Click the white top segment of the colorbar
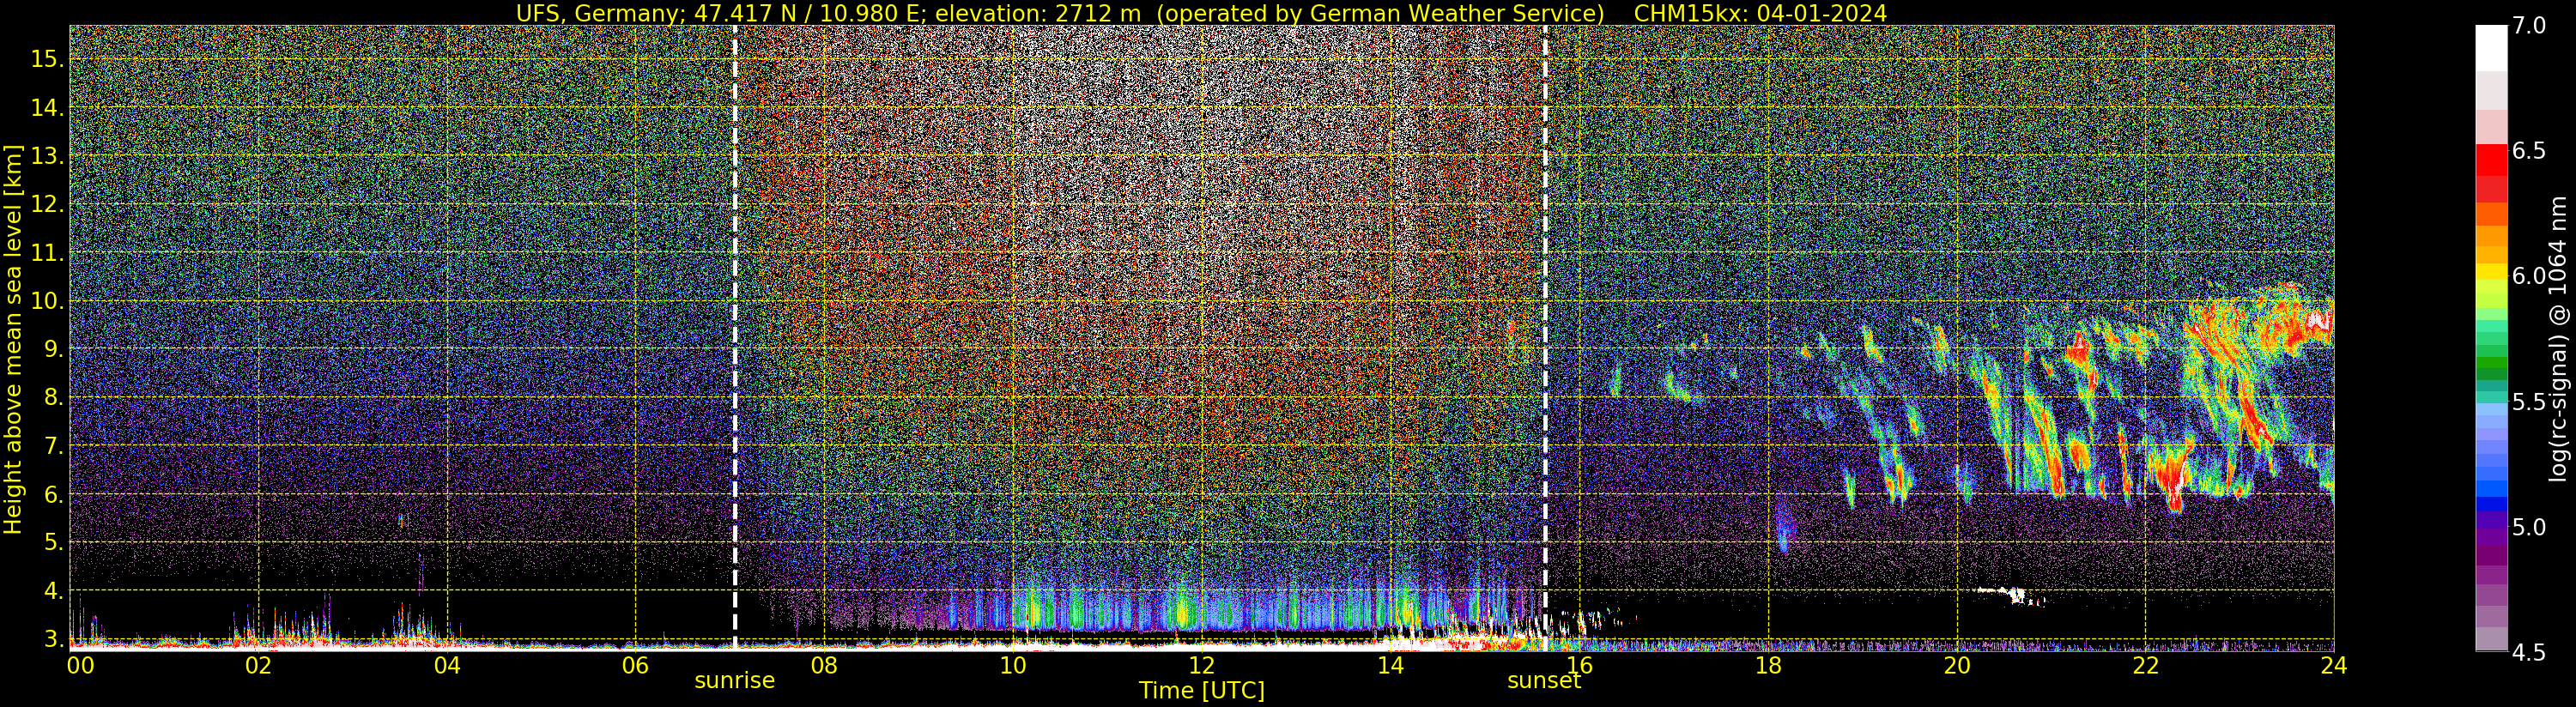2576x707 pixels. pos(2491,48)
